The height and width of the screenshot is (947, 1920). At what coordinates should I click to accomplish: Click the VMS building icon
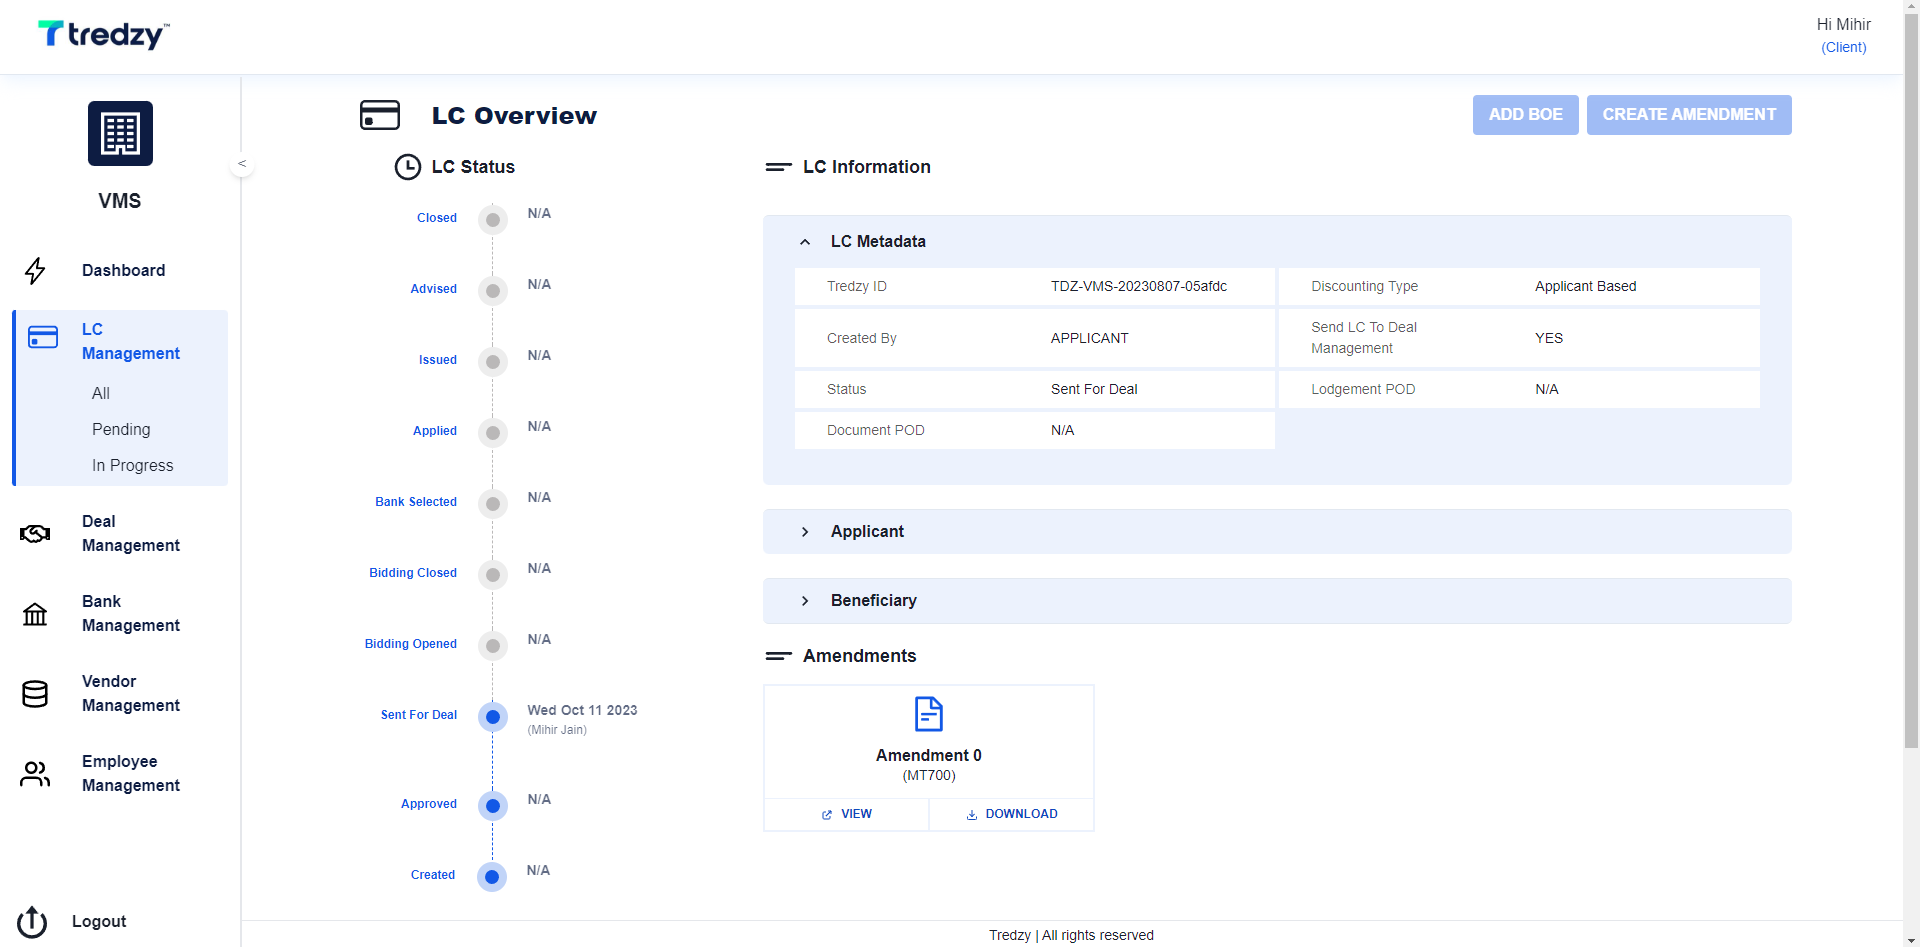click(x=120, y=133)
